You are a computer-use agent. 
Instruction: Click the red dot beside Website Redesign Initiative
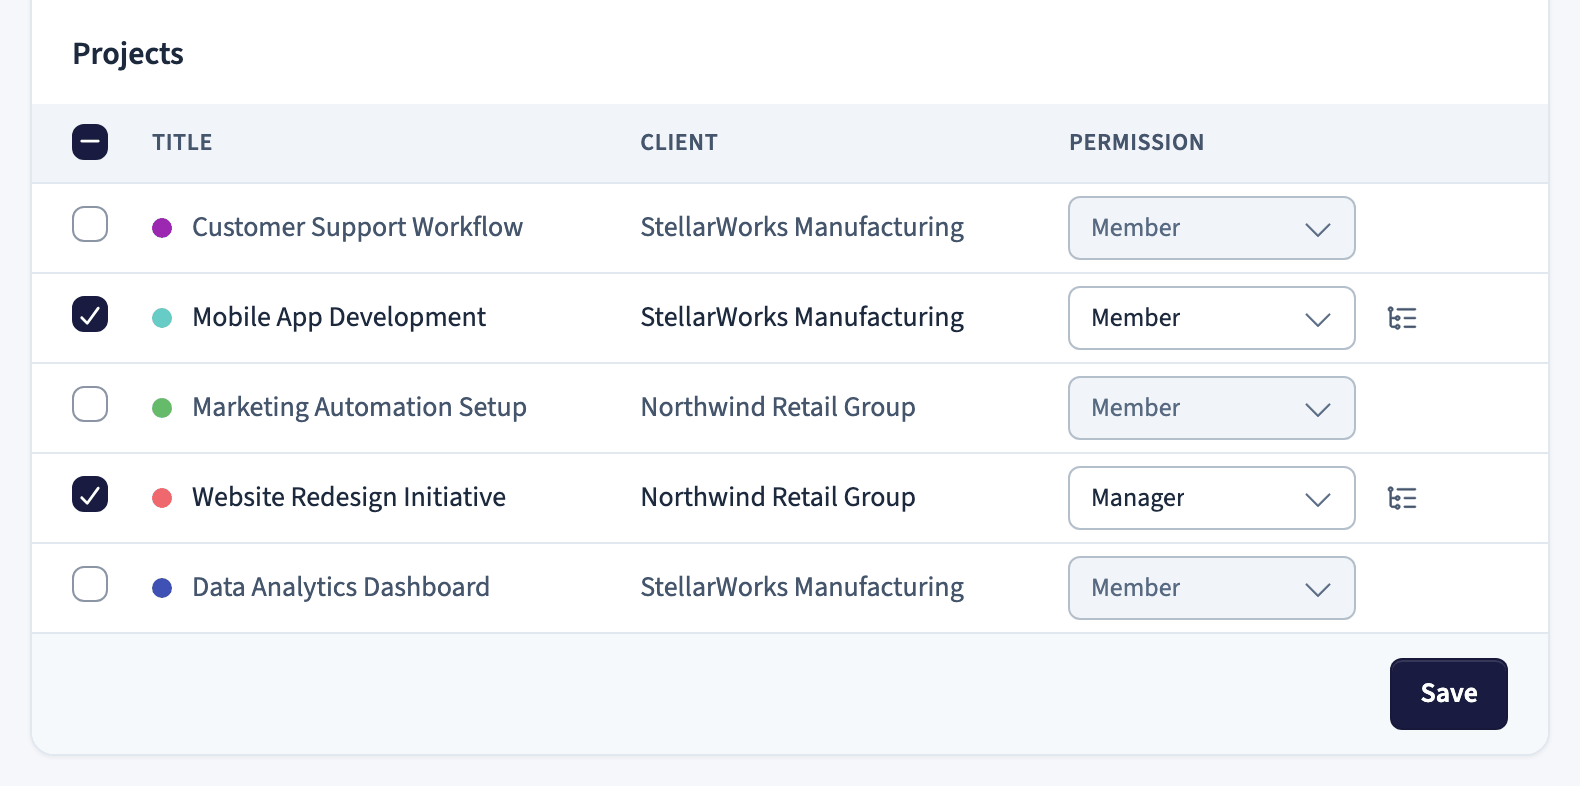click(x=162, y=498)
